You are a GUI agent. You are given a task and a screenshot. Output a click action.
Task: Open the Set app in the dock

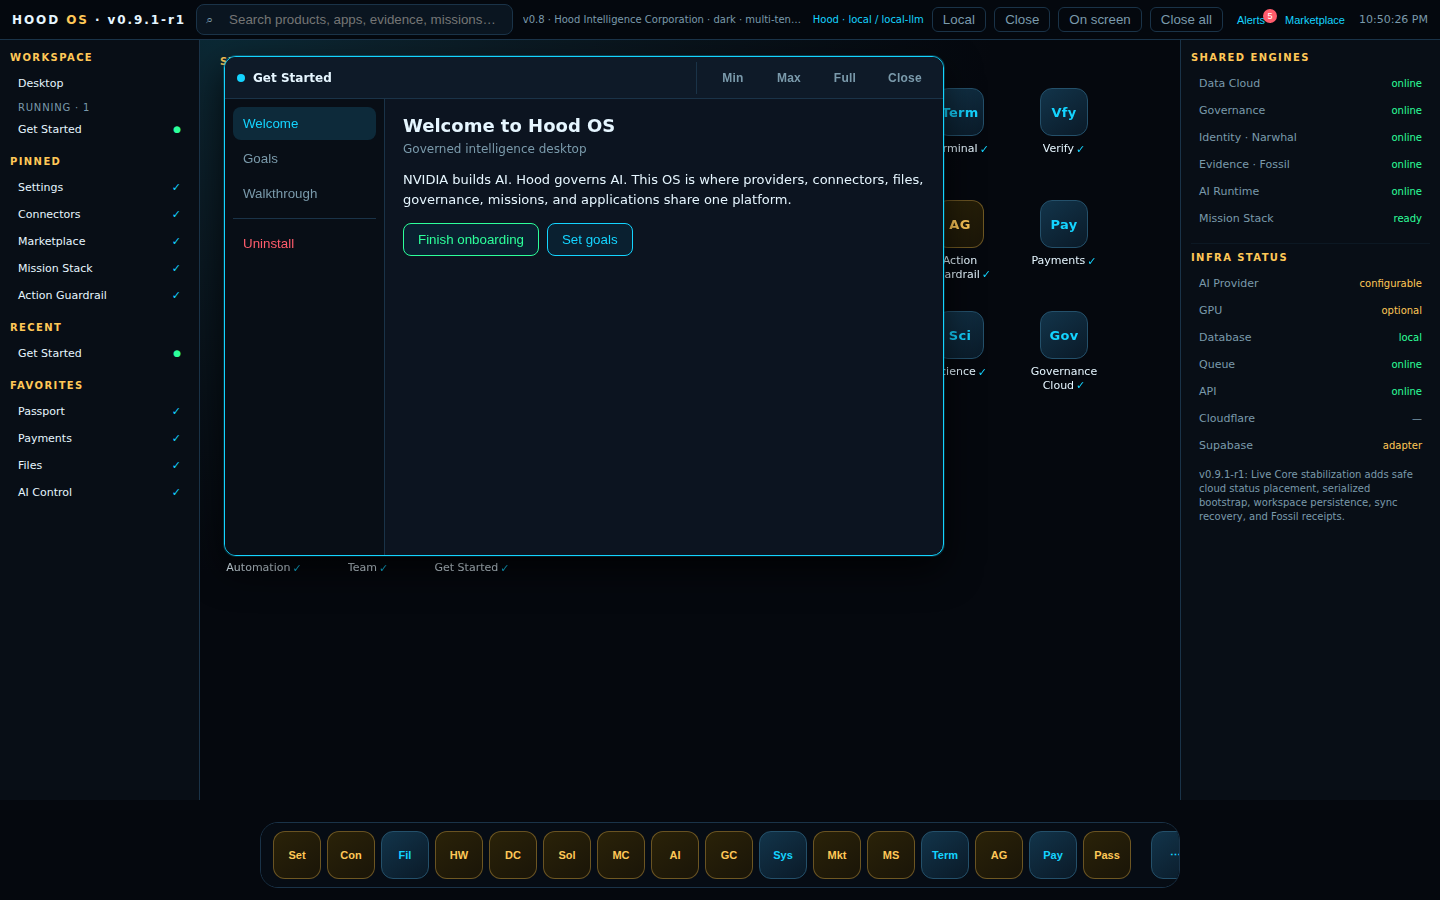[x=297, y=855]
